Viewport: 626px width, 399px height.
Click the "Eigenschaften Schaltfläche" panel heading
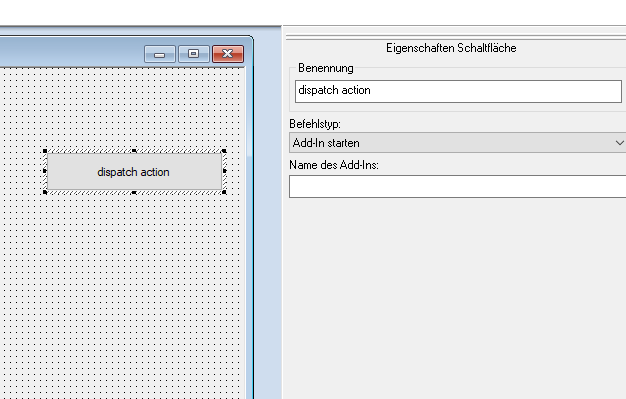(451, 48)
